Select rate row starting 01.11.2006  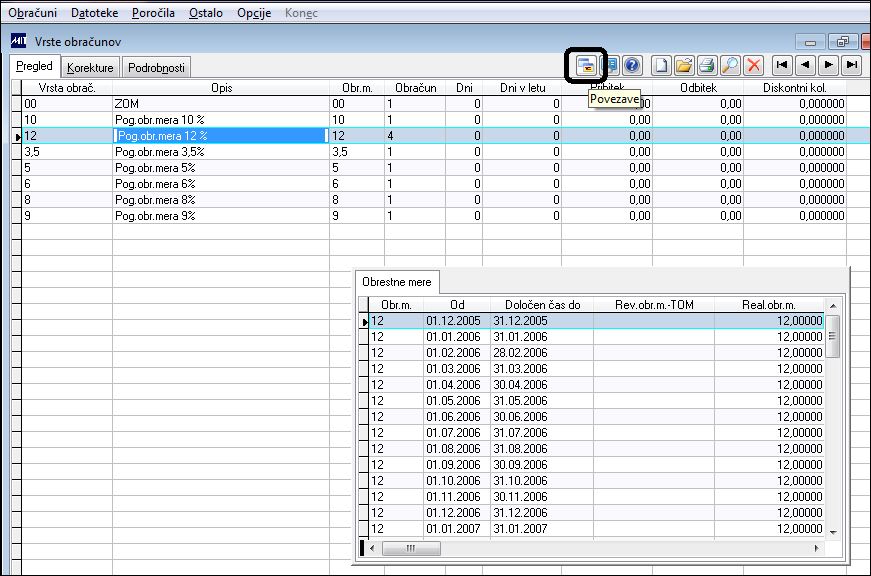(x=597, y=497)
